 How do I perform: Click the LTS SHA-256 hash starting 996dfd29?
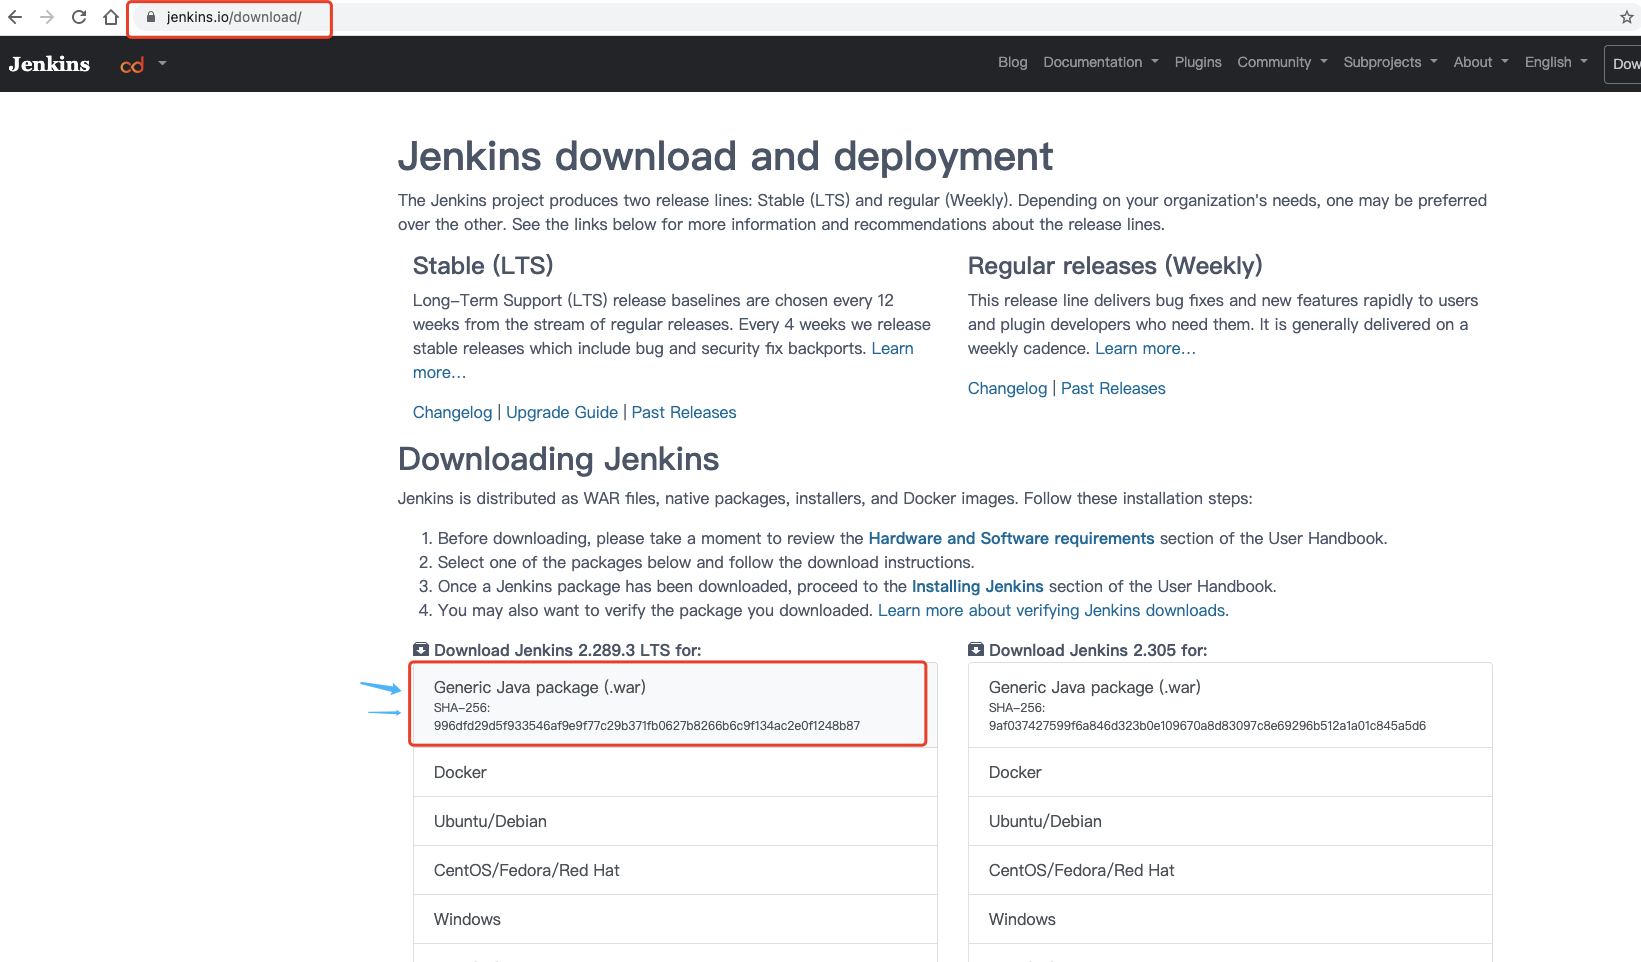(x=647, y=726)
